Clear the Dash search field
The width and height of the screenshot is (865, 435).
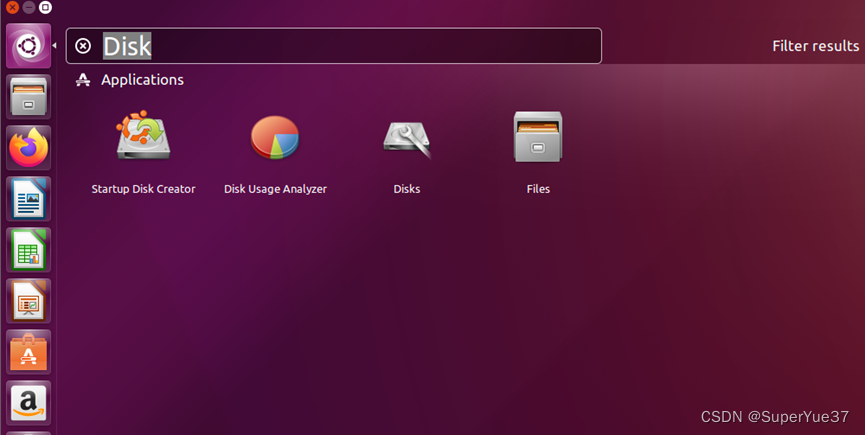[x=83, y=46]
